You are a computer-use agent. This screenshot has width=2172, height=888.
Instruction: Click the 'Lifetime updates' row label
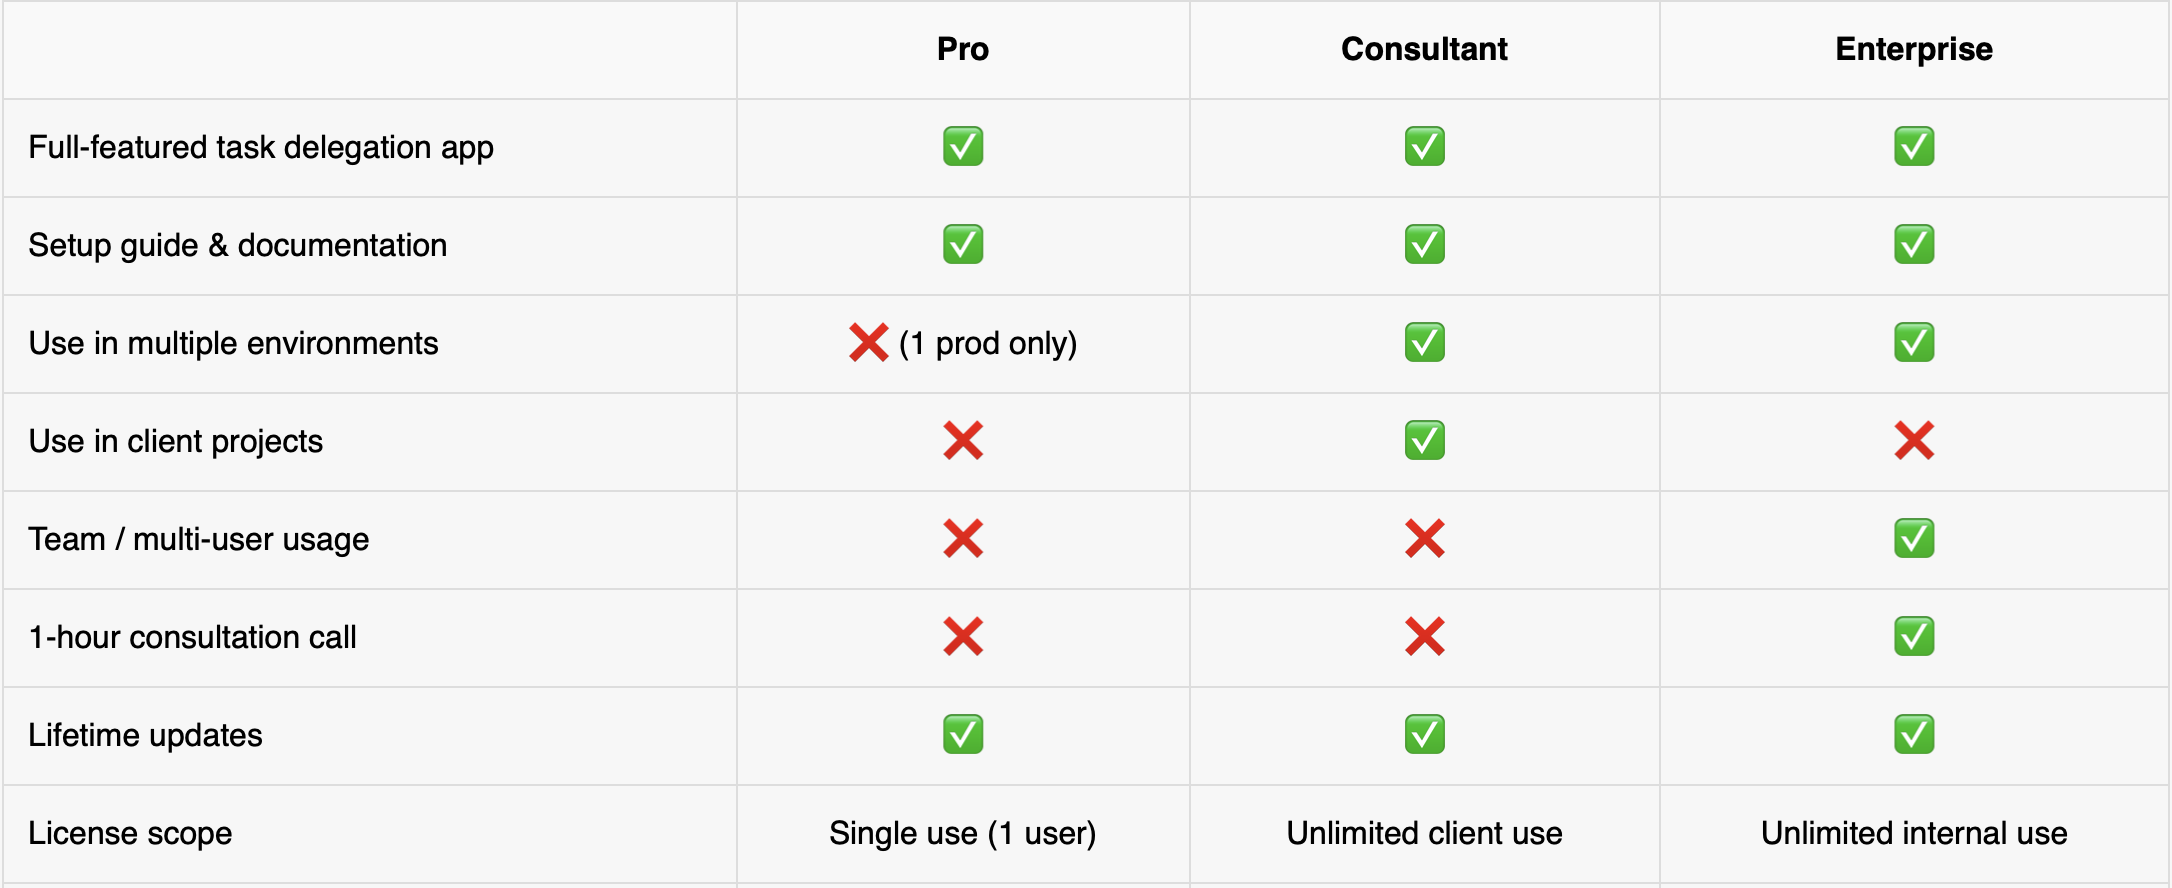(x=145, y=735)
